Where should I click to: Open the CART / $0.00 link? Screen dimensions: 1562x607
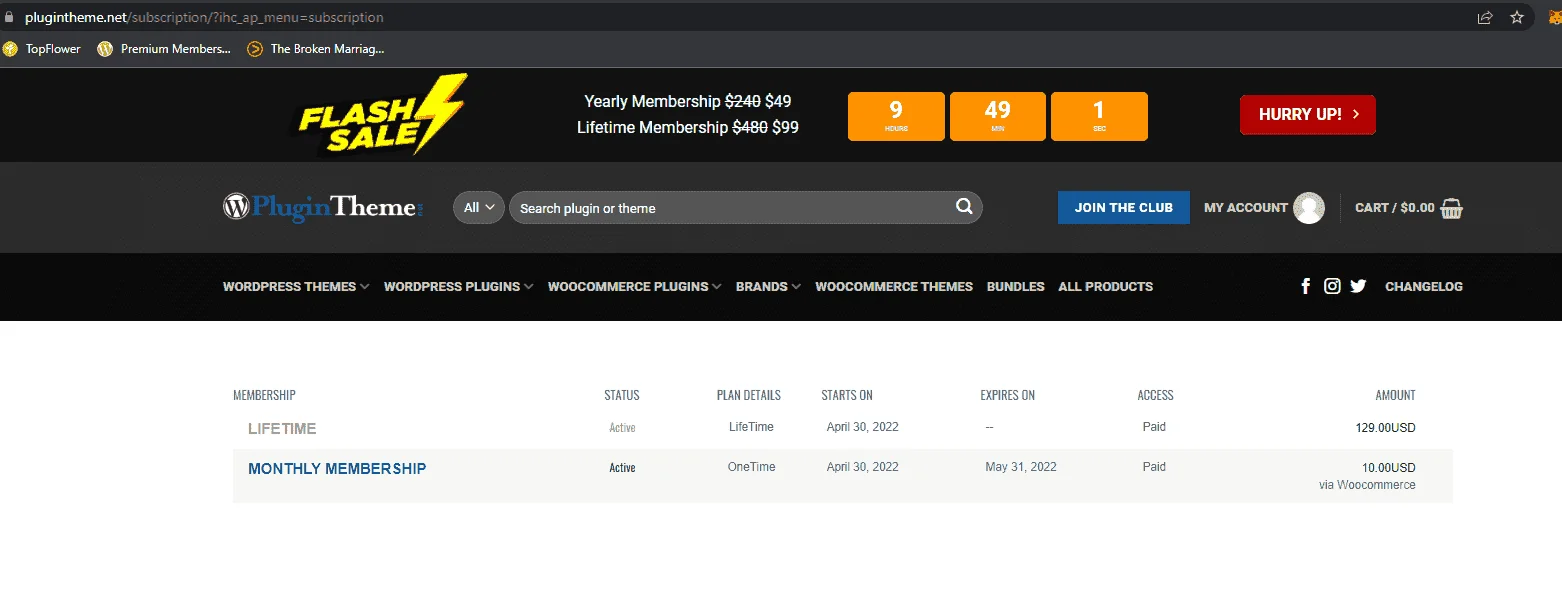(1395, 208)
